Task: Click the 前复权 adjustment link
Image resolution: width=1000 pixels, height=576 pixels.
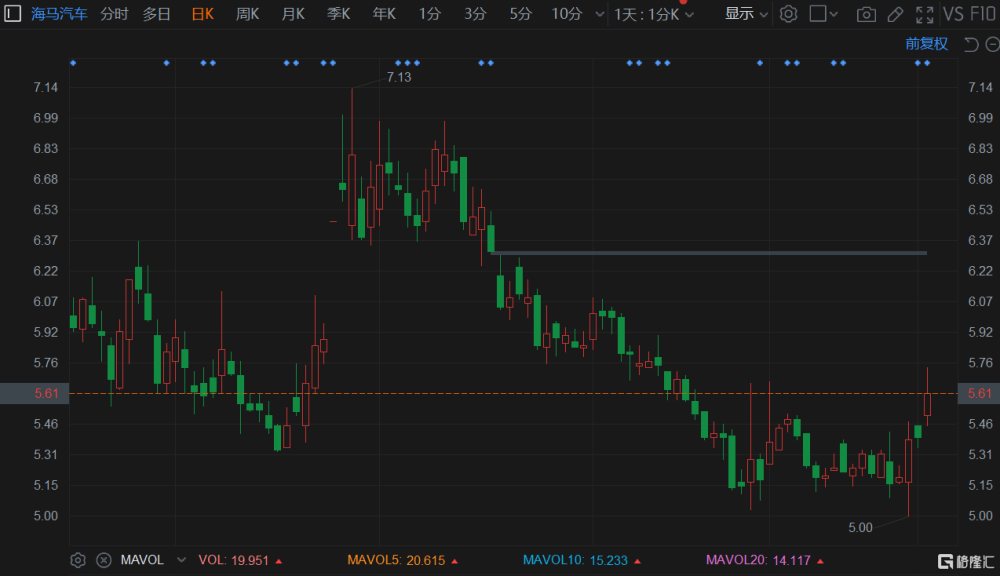Action: click(926, 44)
